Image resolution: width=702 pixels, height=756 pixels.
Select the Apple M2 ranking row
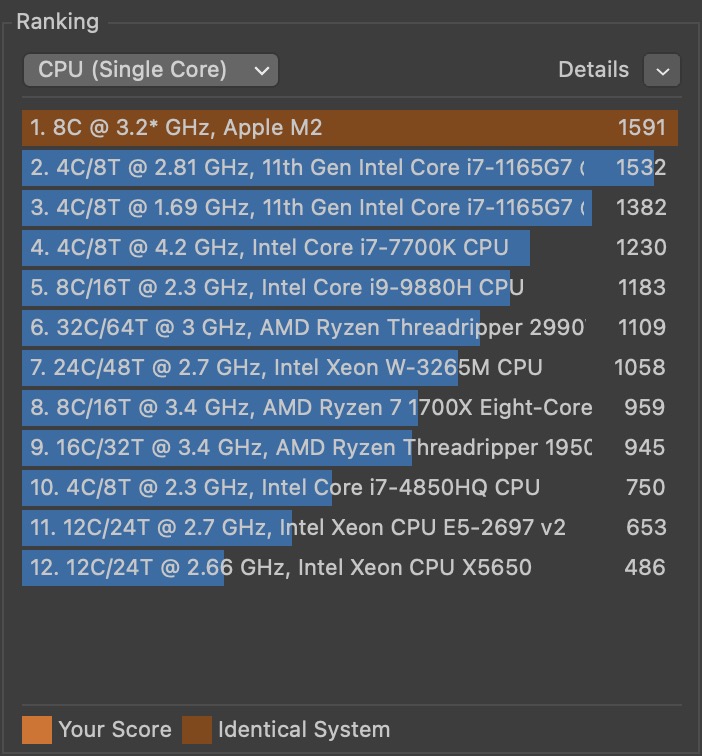(x=350, y=128)
